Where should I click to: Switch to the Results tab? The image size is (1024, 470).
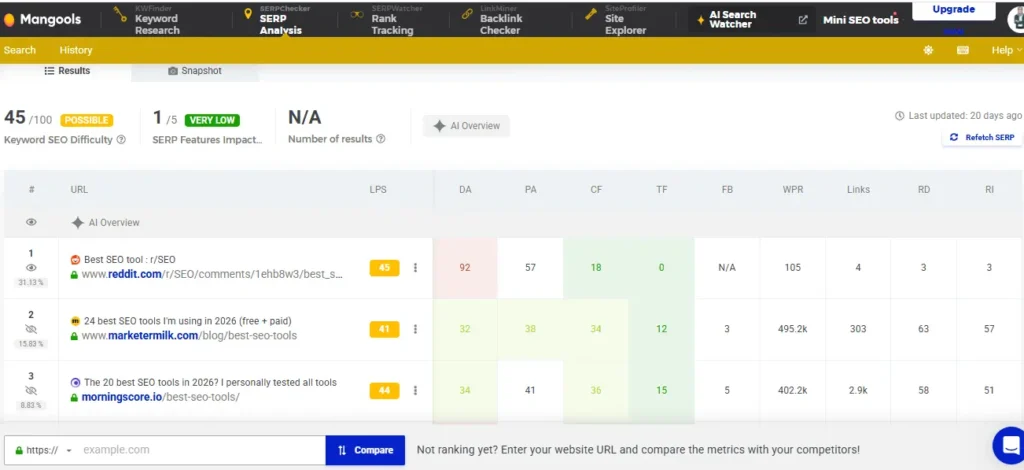67,70
